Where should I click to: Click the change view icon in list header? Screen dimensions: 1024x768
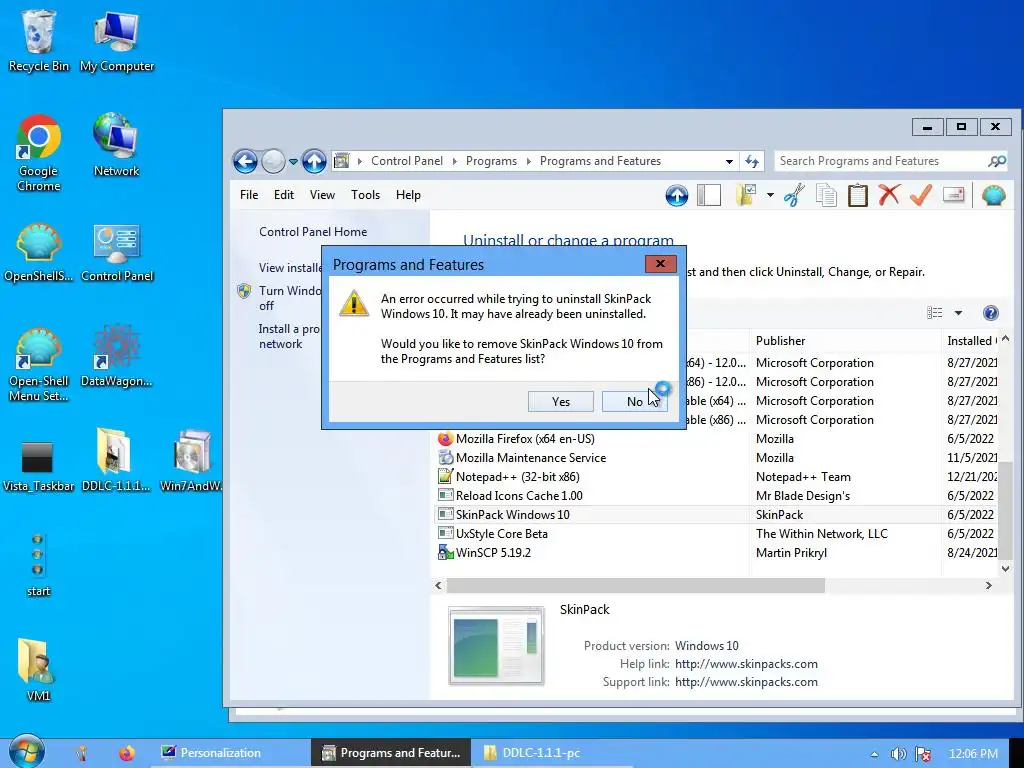[x=935, y=313]
